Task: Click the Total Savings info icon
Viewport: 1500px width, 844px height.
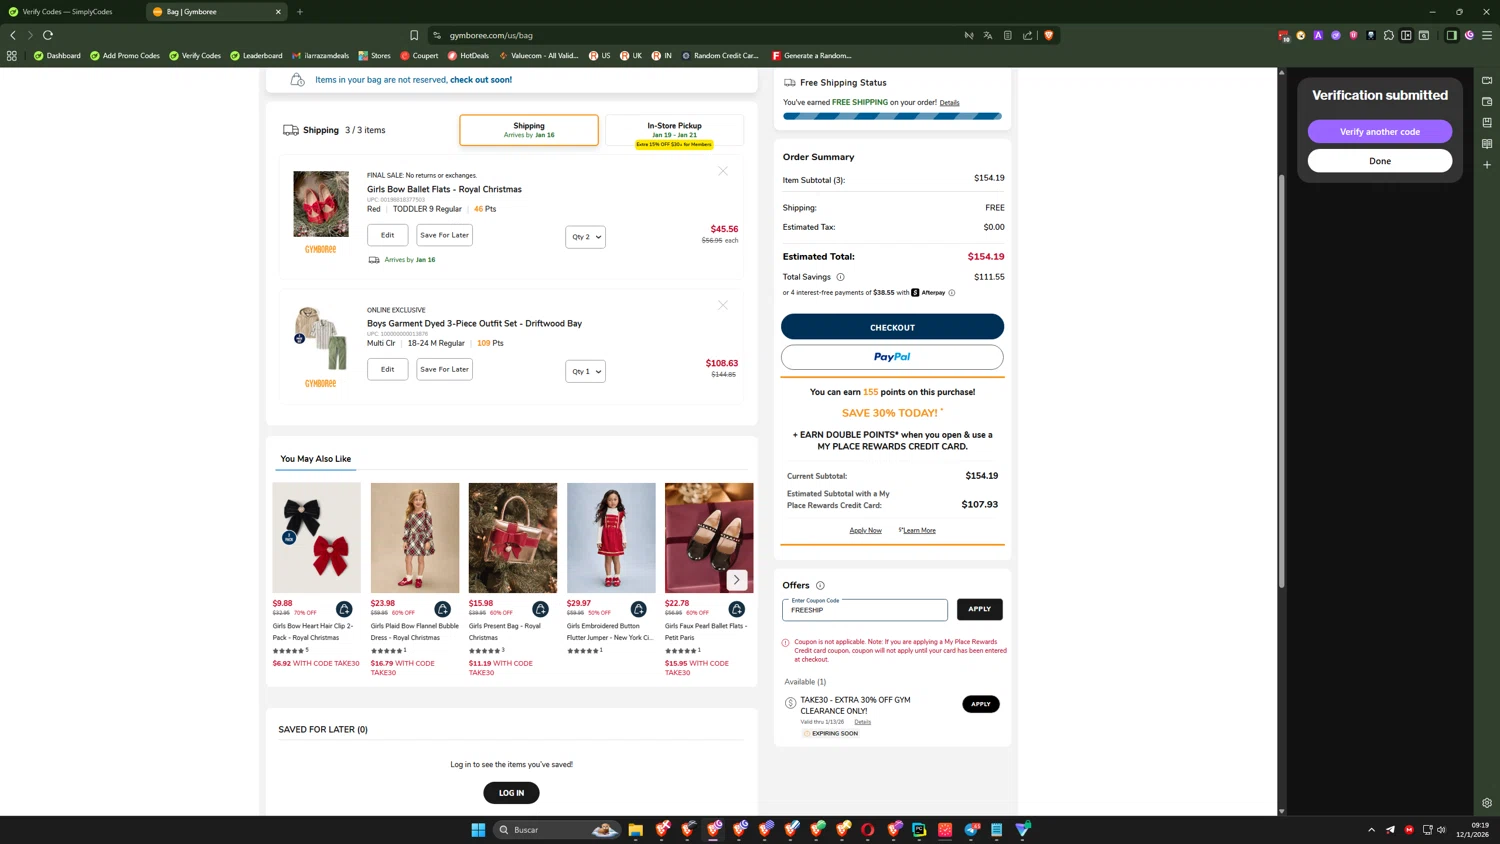Action: pos(840,277)
